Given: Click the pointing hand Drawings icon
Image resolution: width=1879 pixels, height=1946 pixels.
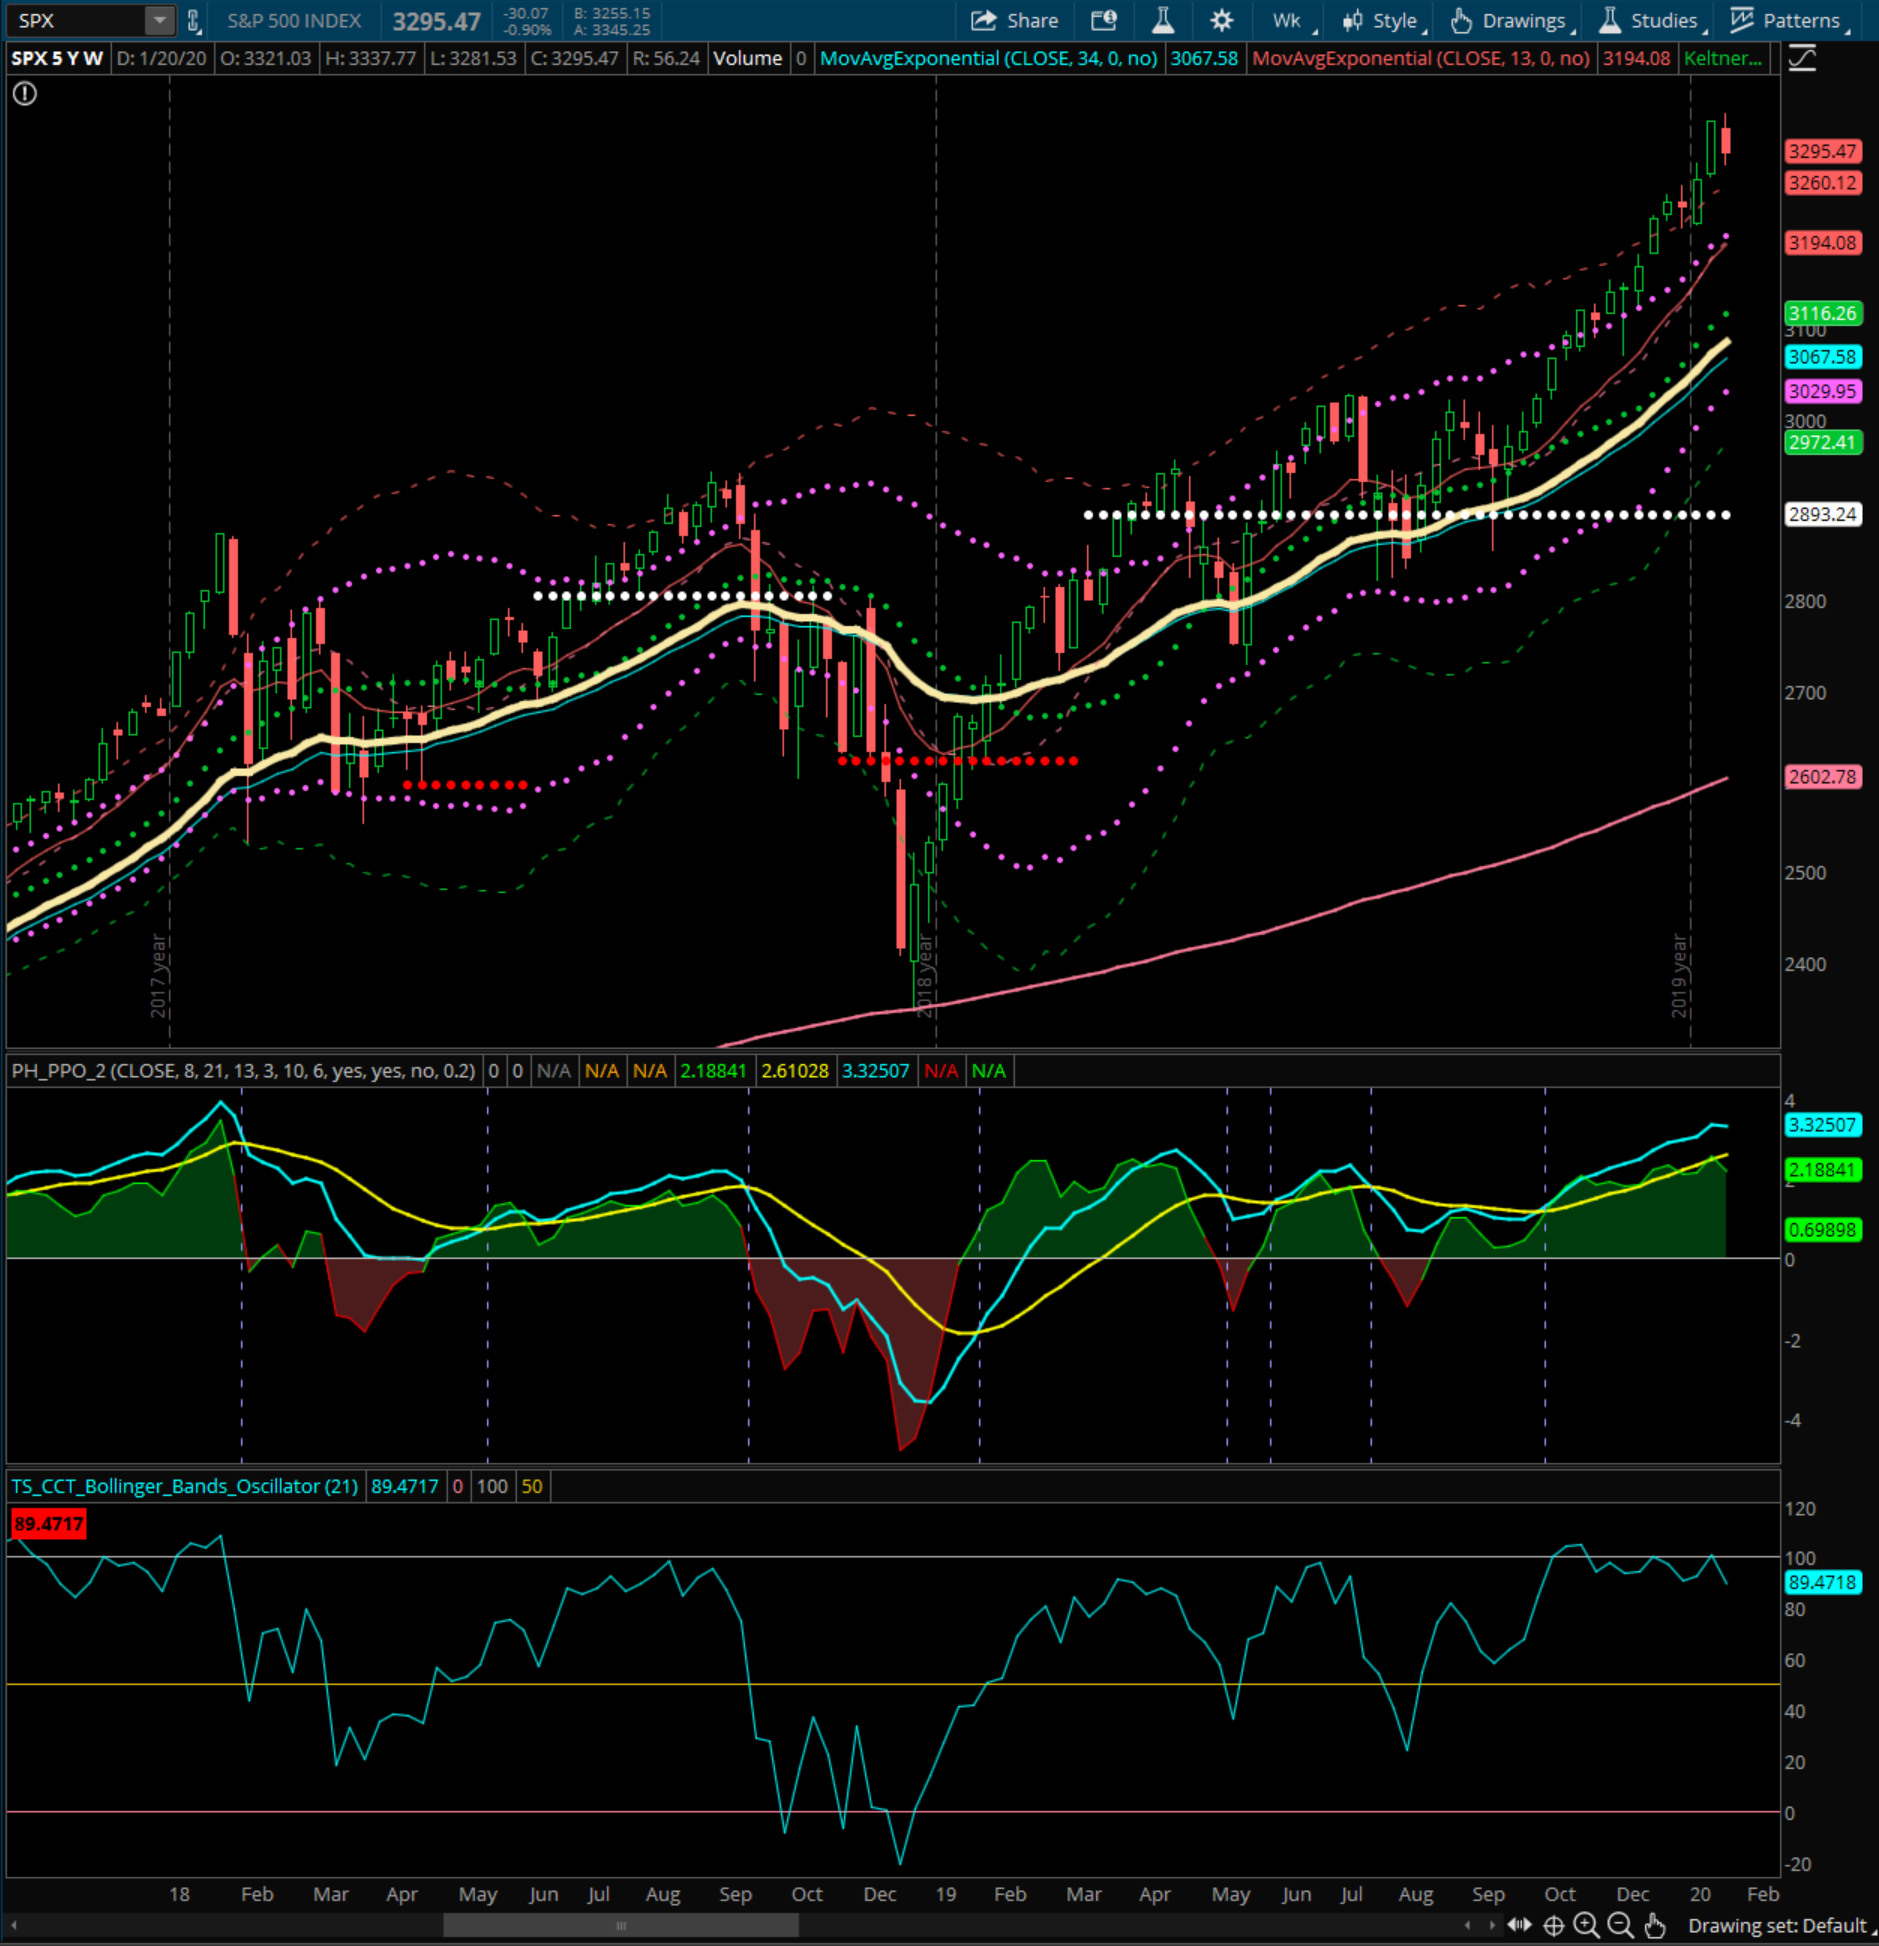Looking at the screenshot, I should pyautogui.click(x=1461, y=21).
